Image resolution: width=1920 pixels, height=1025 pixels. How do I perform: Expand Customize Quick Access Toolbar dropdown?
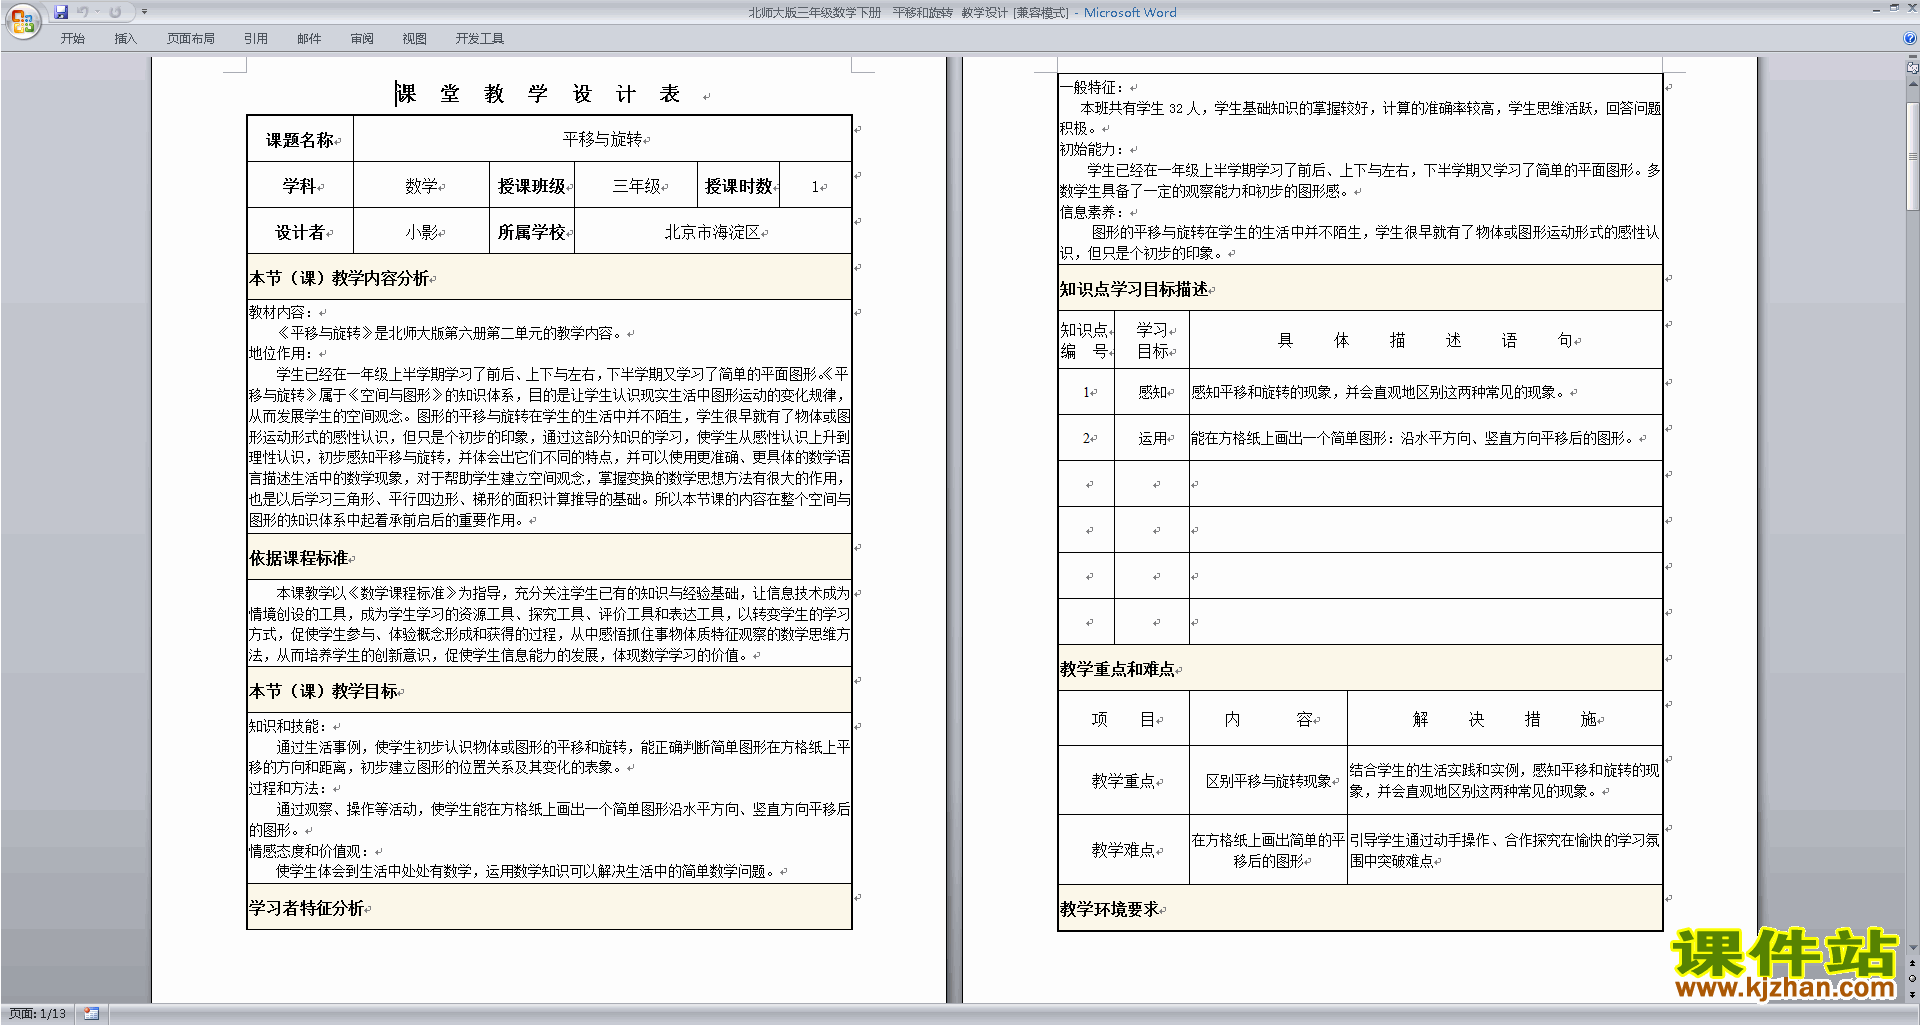144,12
